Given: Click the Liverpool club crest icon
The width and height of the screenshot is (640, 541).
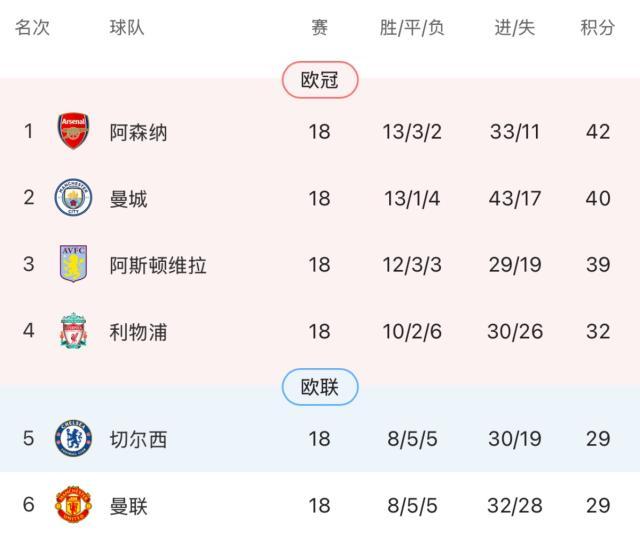Looking at the screenshot, I should click(x=73, y=331).
